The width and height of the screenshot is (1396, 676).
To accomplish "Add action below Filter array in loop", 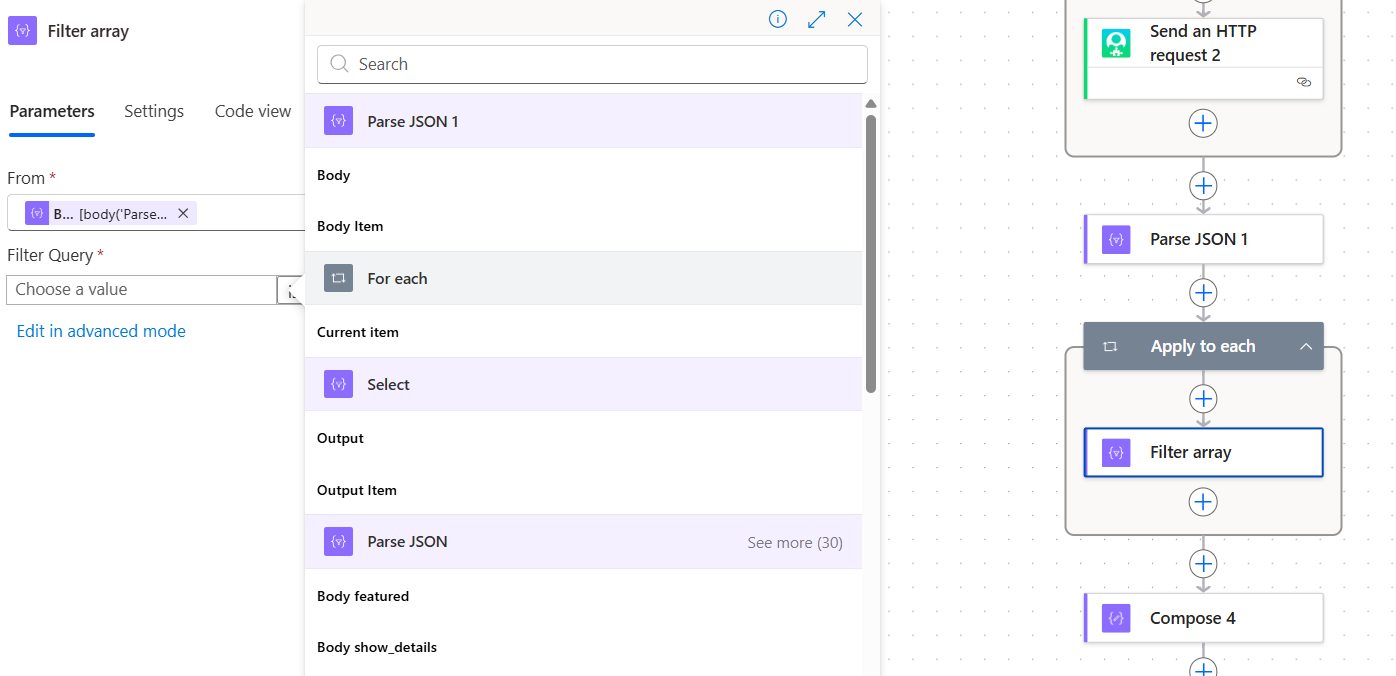I will pos(1203,502).
